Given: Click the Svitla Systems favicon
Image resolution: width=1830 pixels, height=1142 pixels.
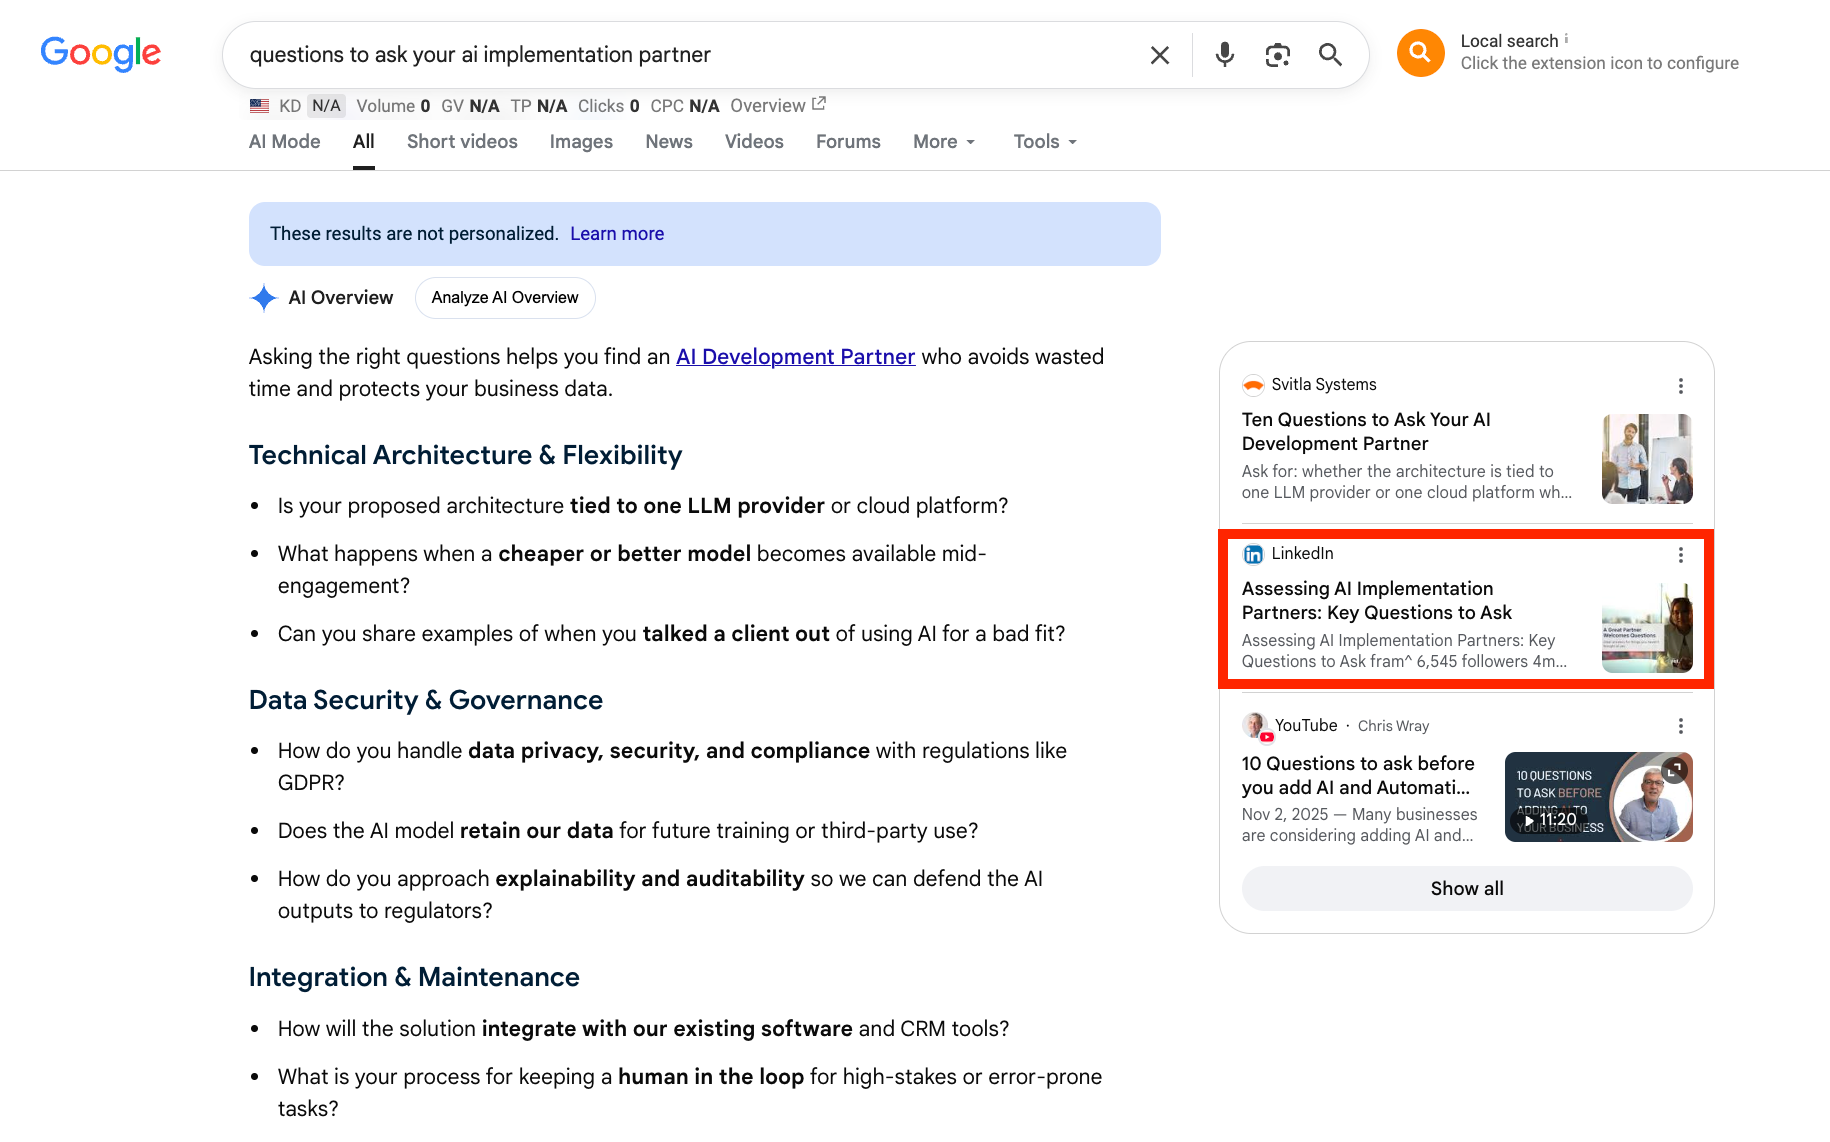Looking at the screenshot, I should 1253,385.
